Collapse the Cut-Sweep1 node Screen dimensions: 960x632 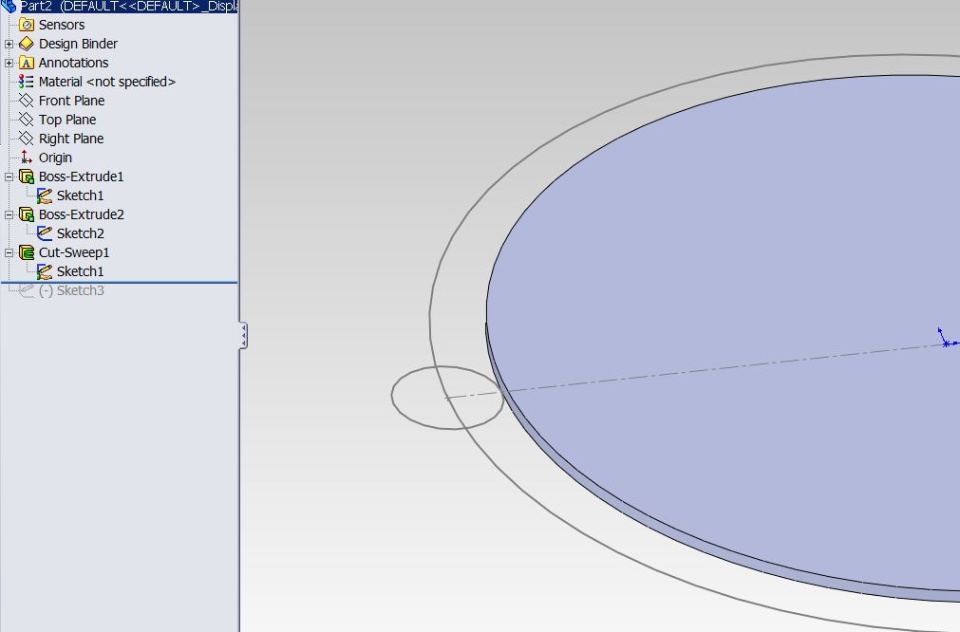coord(9,253)
